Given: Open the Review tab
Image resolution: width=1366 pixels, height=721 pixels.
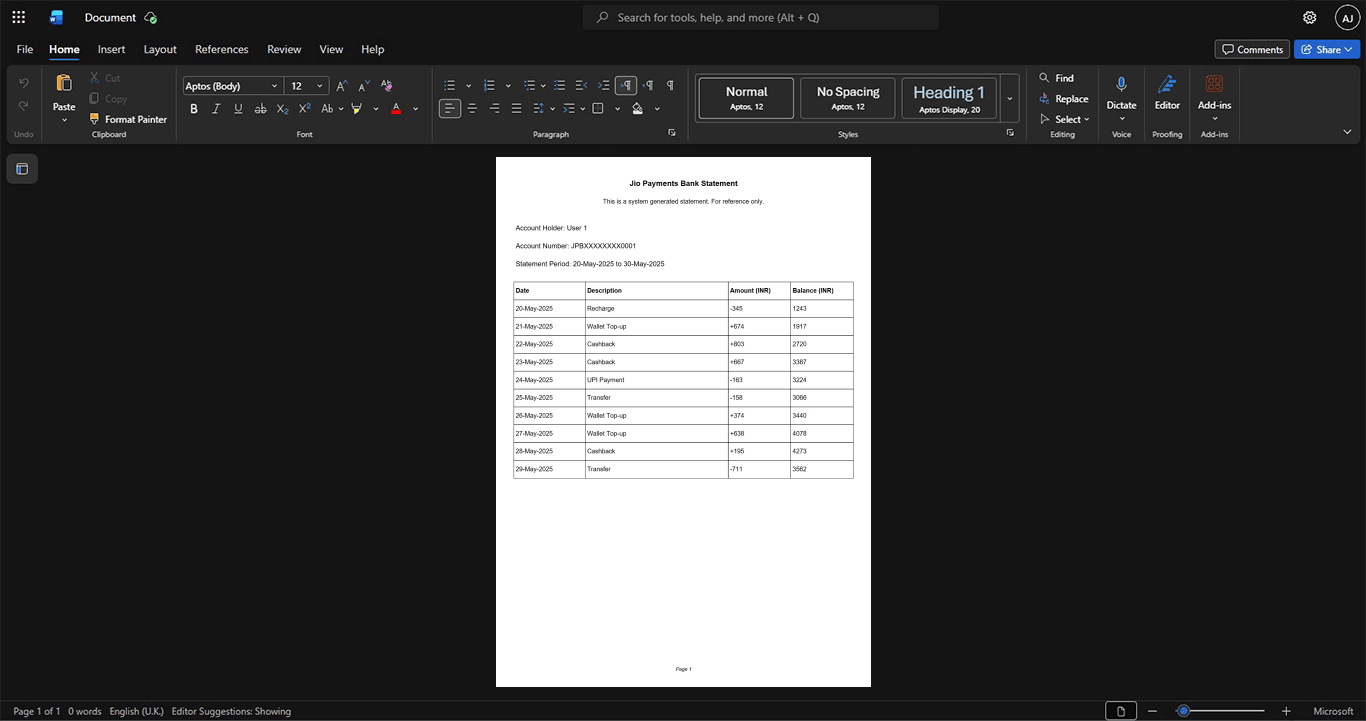Looking at the screenshot, I should [284, 49].
